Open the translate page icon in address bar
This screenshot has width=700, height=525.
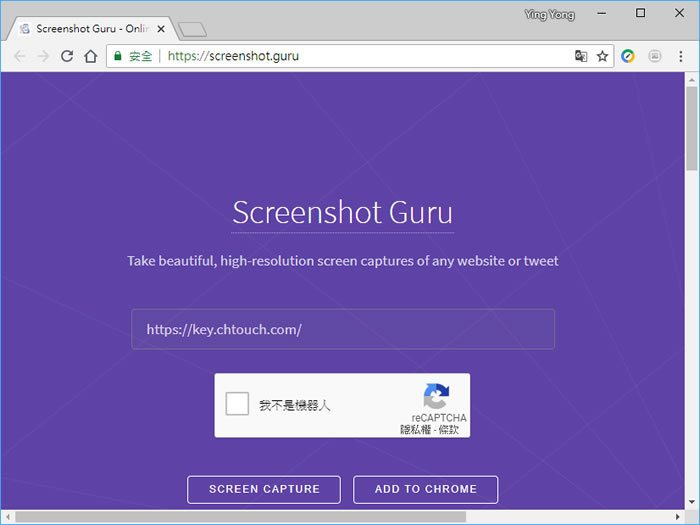581,56
